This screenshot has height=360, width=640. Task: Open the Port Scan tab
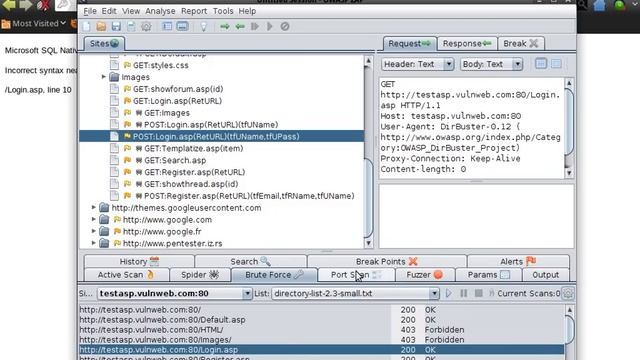point(356,275)
